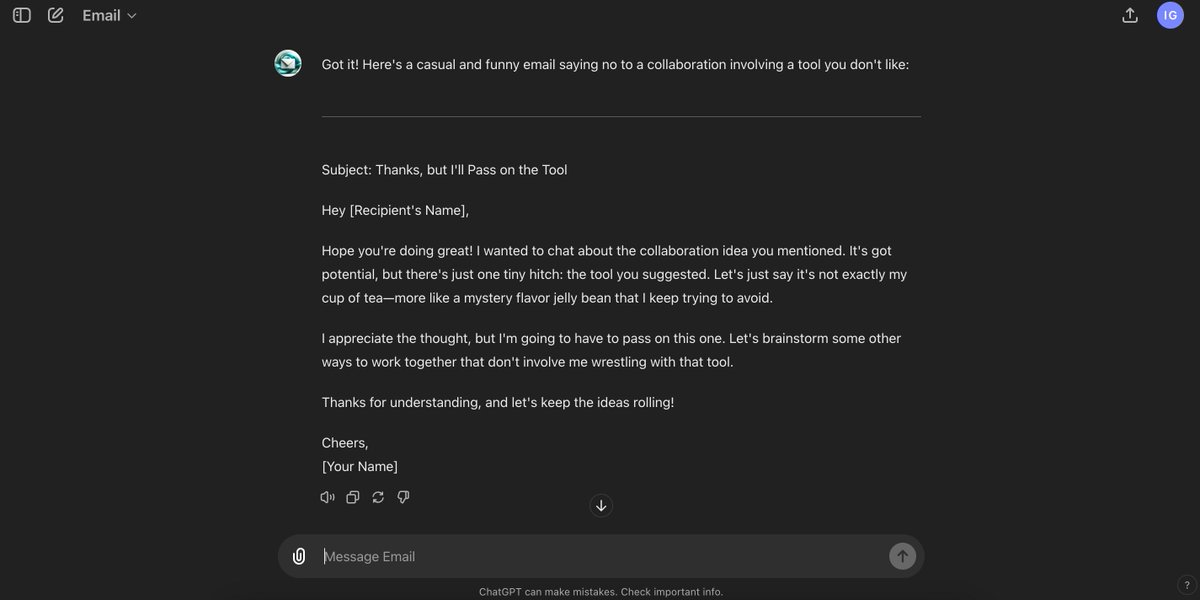Mark the response with the thumbs down icon
The width and height of the screenshot is (1200, 600).
403,497
